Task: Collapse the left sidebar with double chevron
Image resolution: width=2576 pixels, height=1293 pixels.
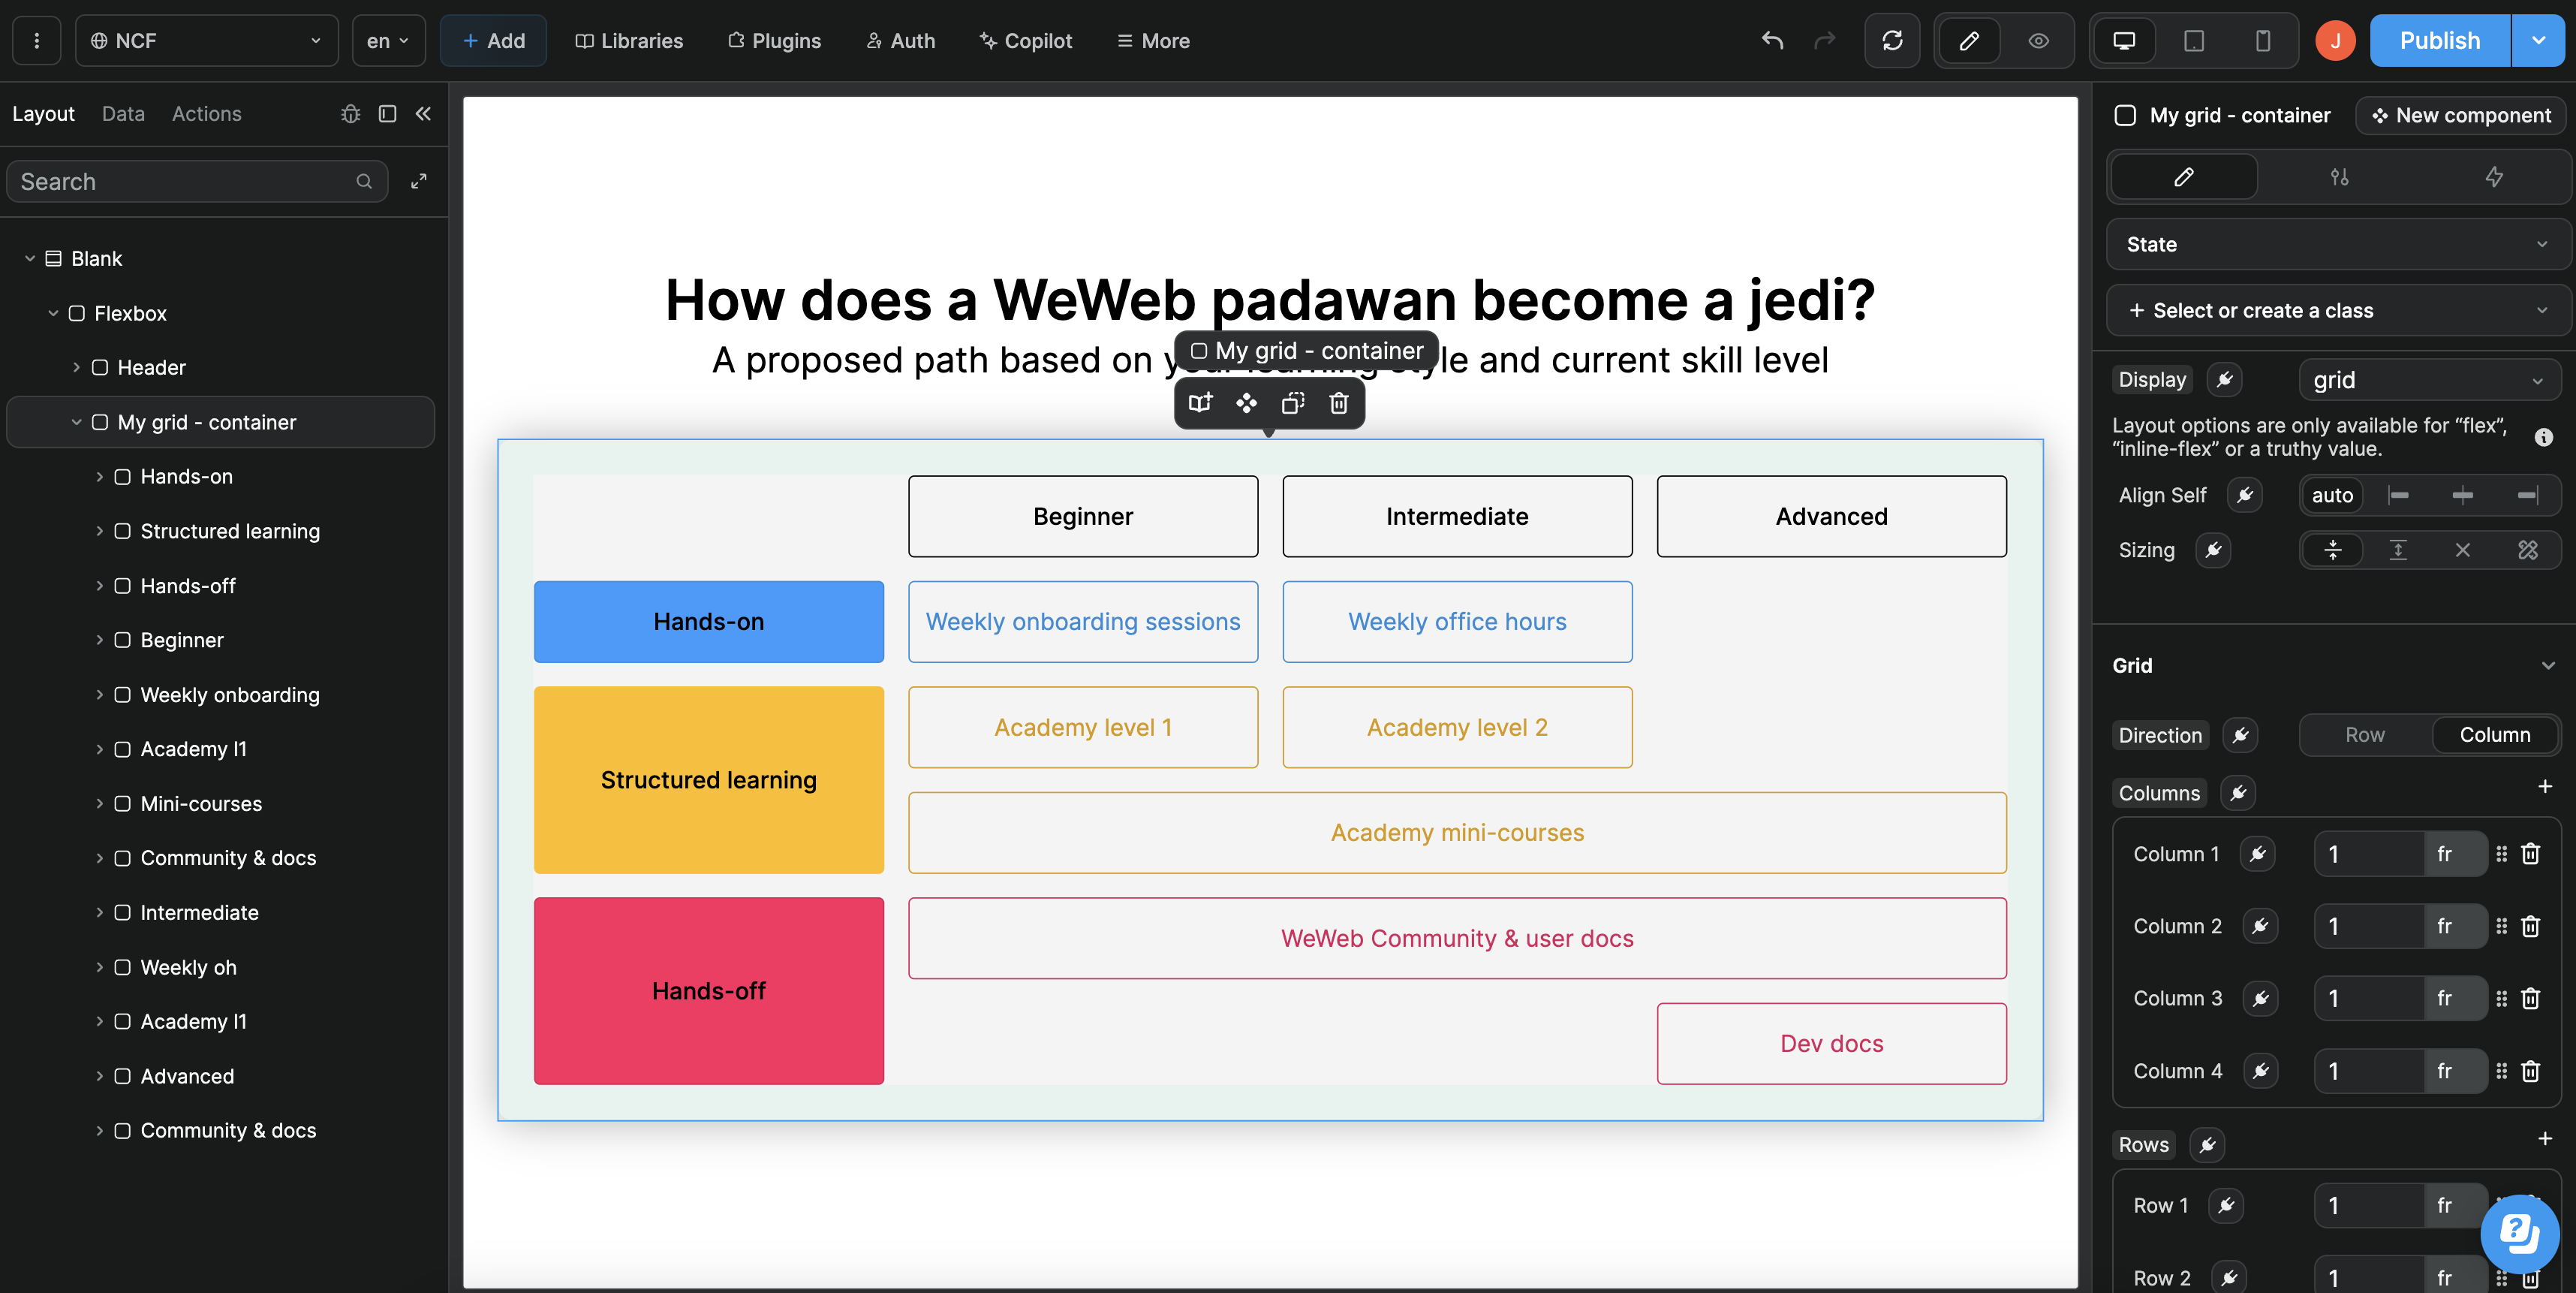Action: tap(424, 114)
